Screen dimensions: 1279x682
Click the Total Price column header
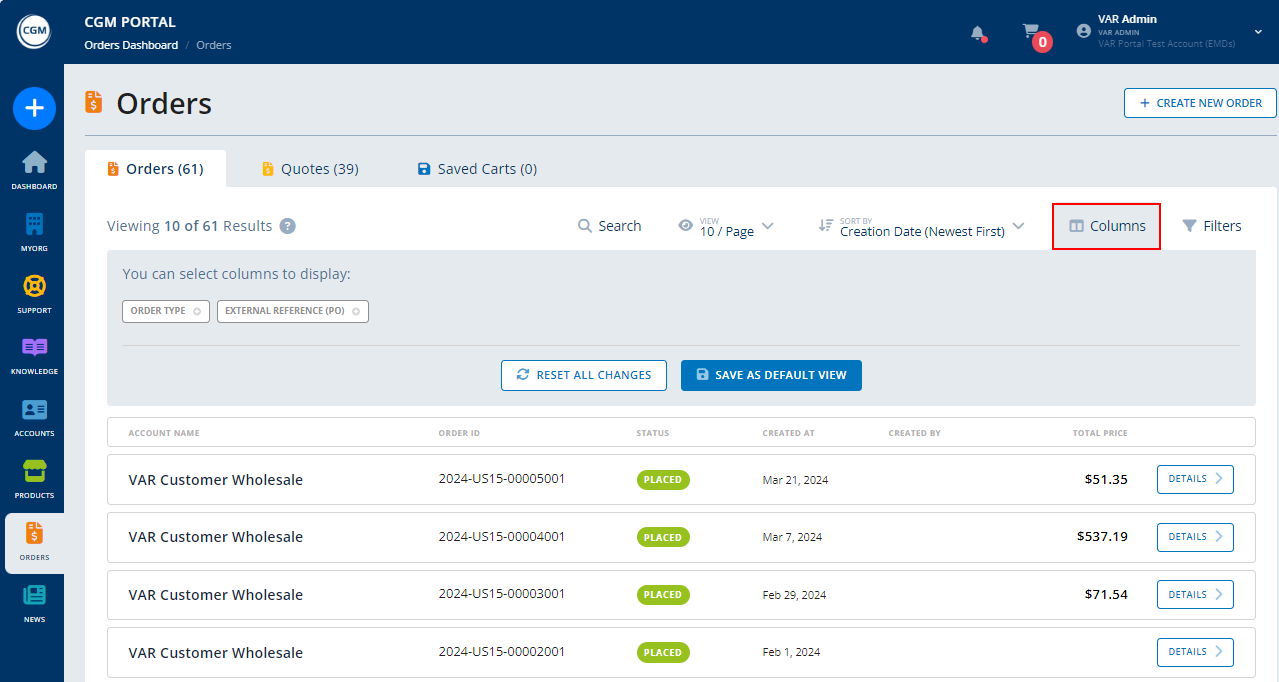pyautogui.click(x=1100, y=433)
